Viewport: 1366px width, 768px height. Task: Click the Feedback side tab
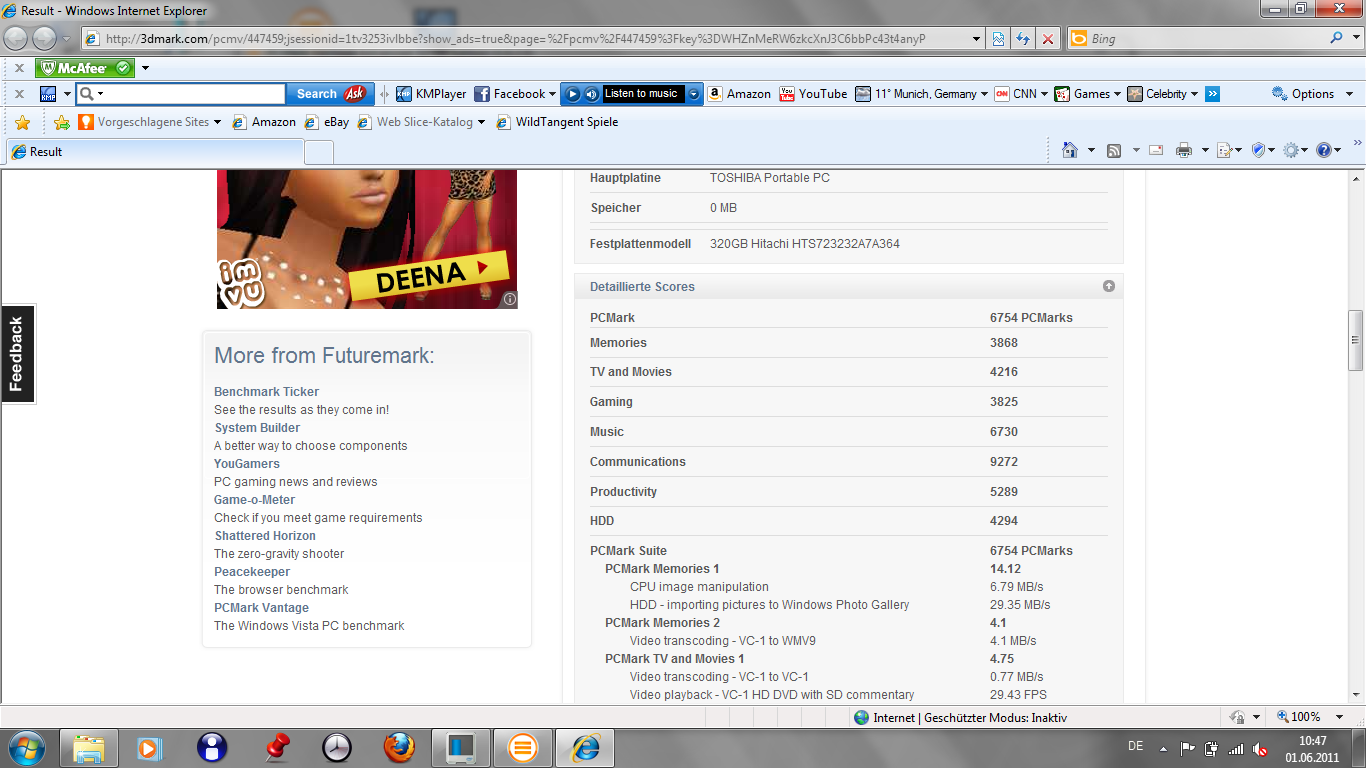click(x=17, y=354)
